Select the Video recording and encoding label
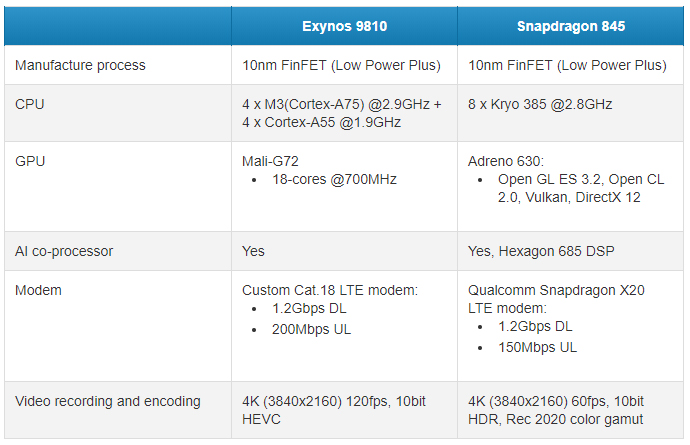This screenshot has height=445, width=690. [x=108, y=401]
